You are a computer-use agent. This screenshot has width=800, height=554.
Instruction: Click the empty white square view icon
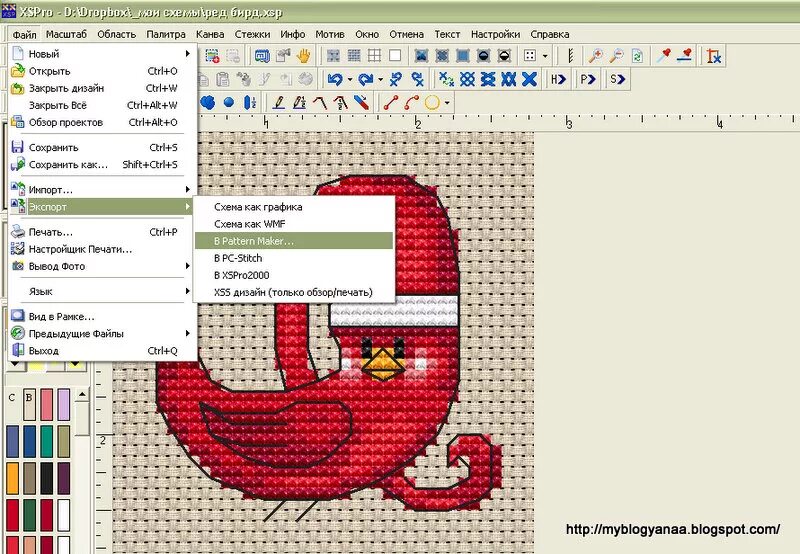395,56
